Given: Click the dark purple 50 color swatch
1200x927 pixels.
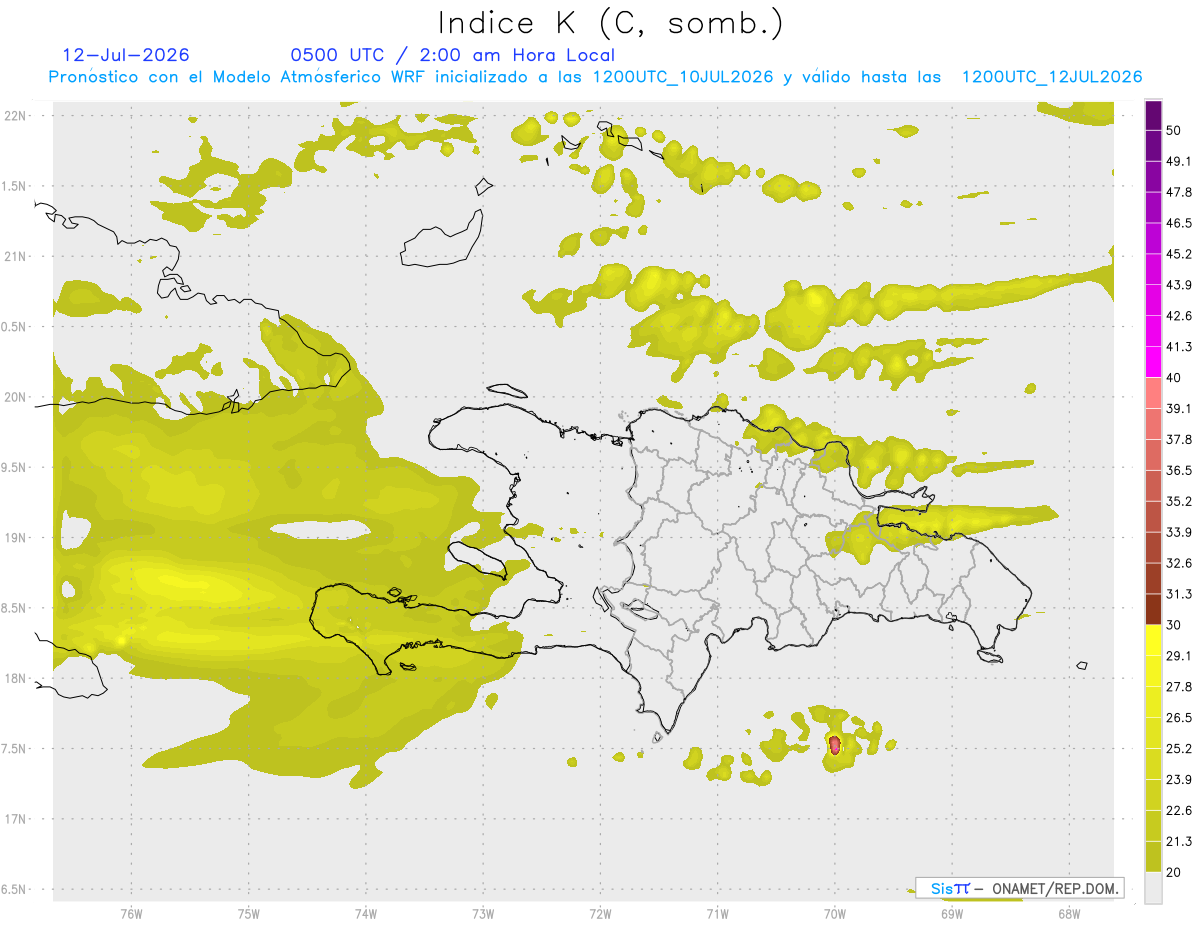Looking at the screenshot, I should pyautogui.click(x=1153, y=115).
